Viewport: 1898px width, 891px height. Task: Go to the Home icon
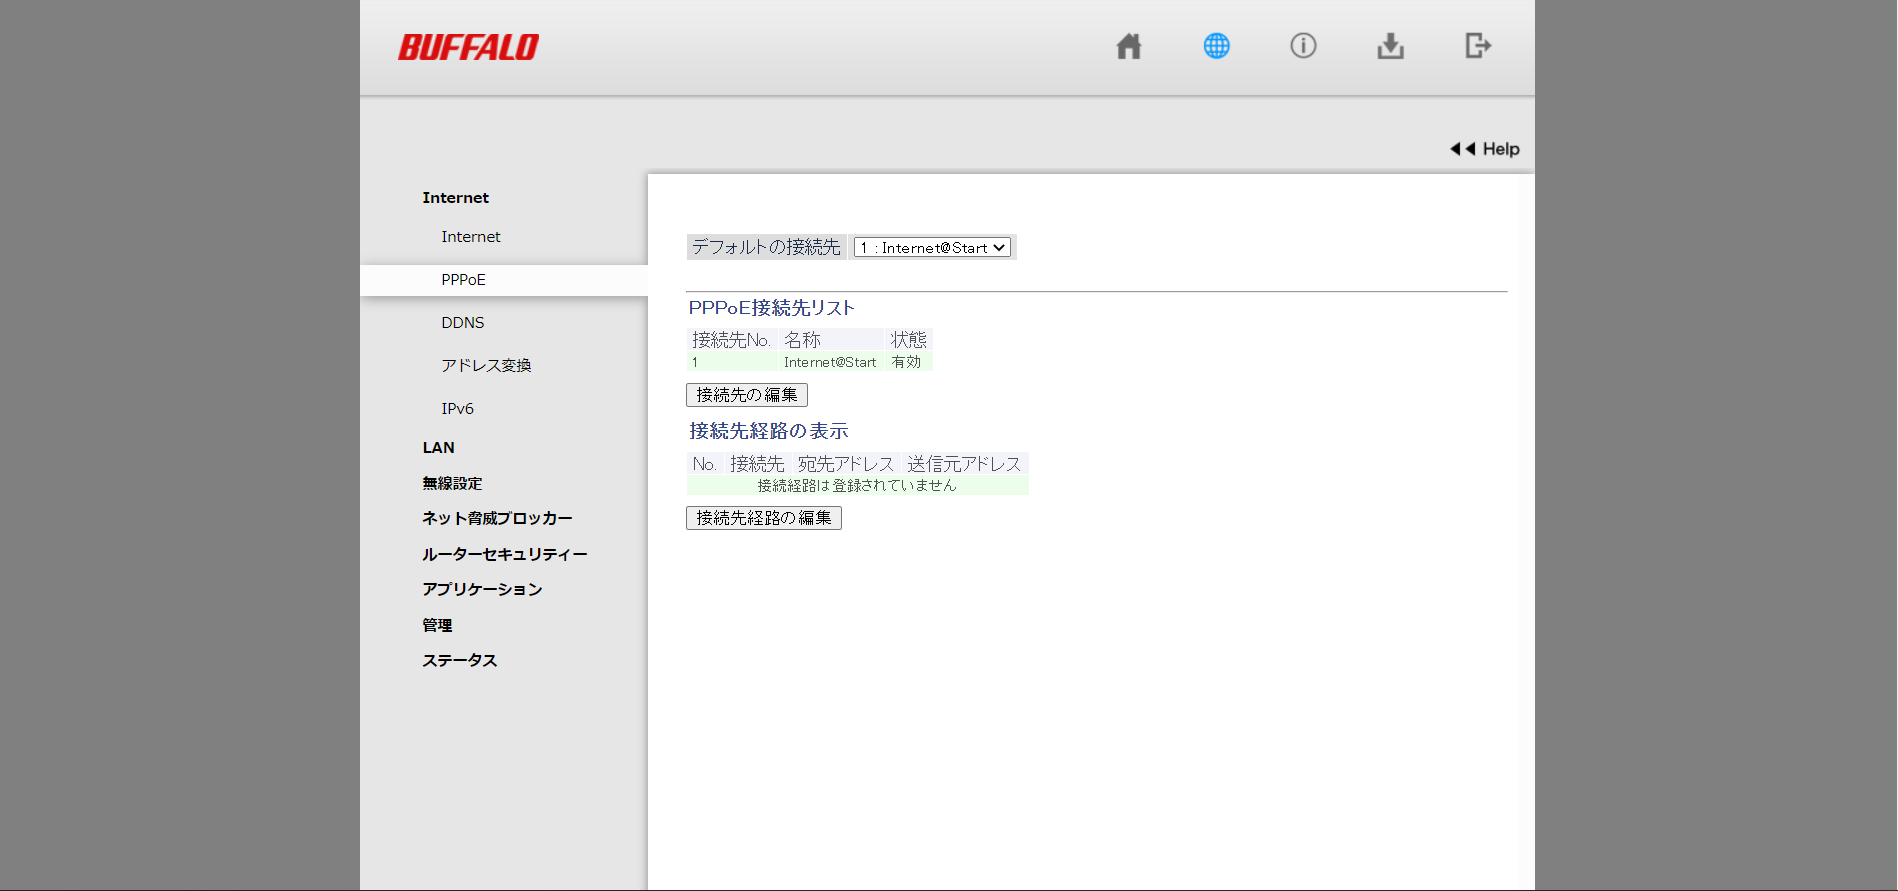click(x=1129, y=46)
